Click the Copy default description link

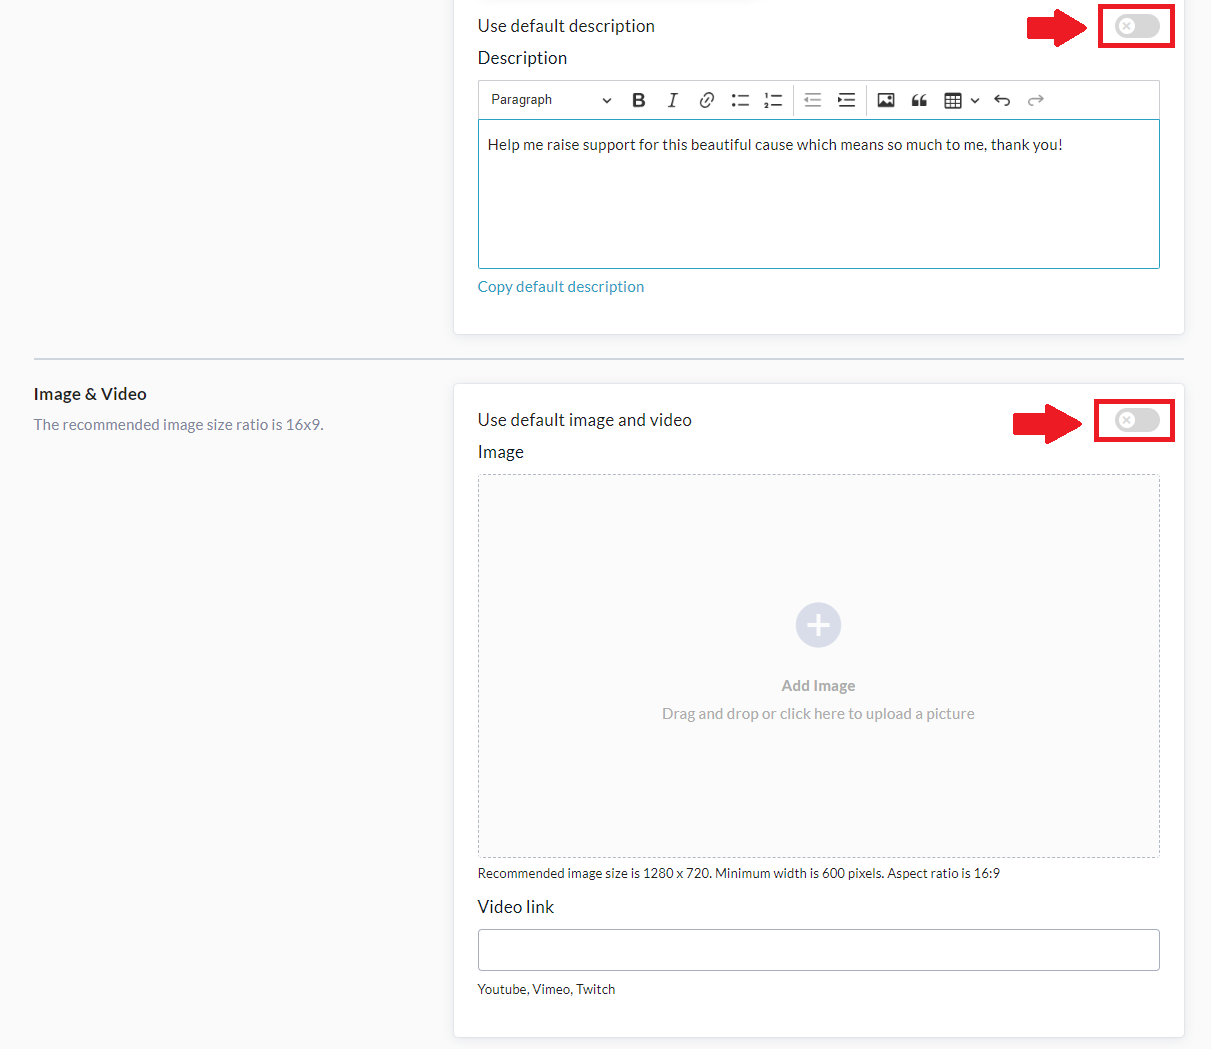[x=560, y=287]
